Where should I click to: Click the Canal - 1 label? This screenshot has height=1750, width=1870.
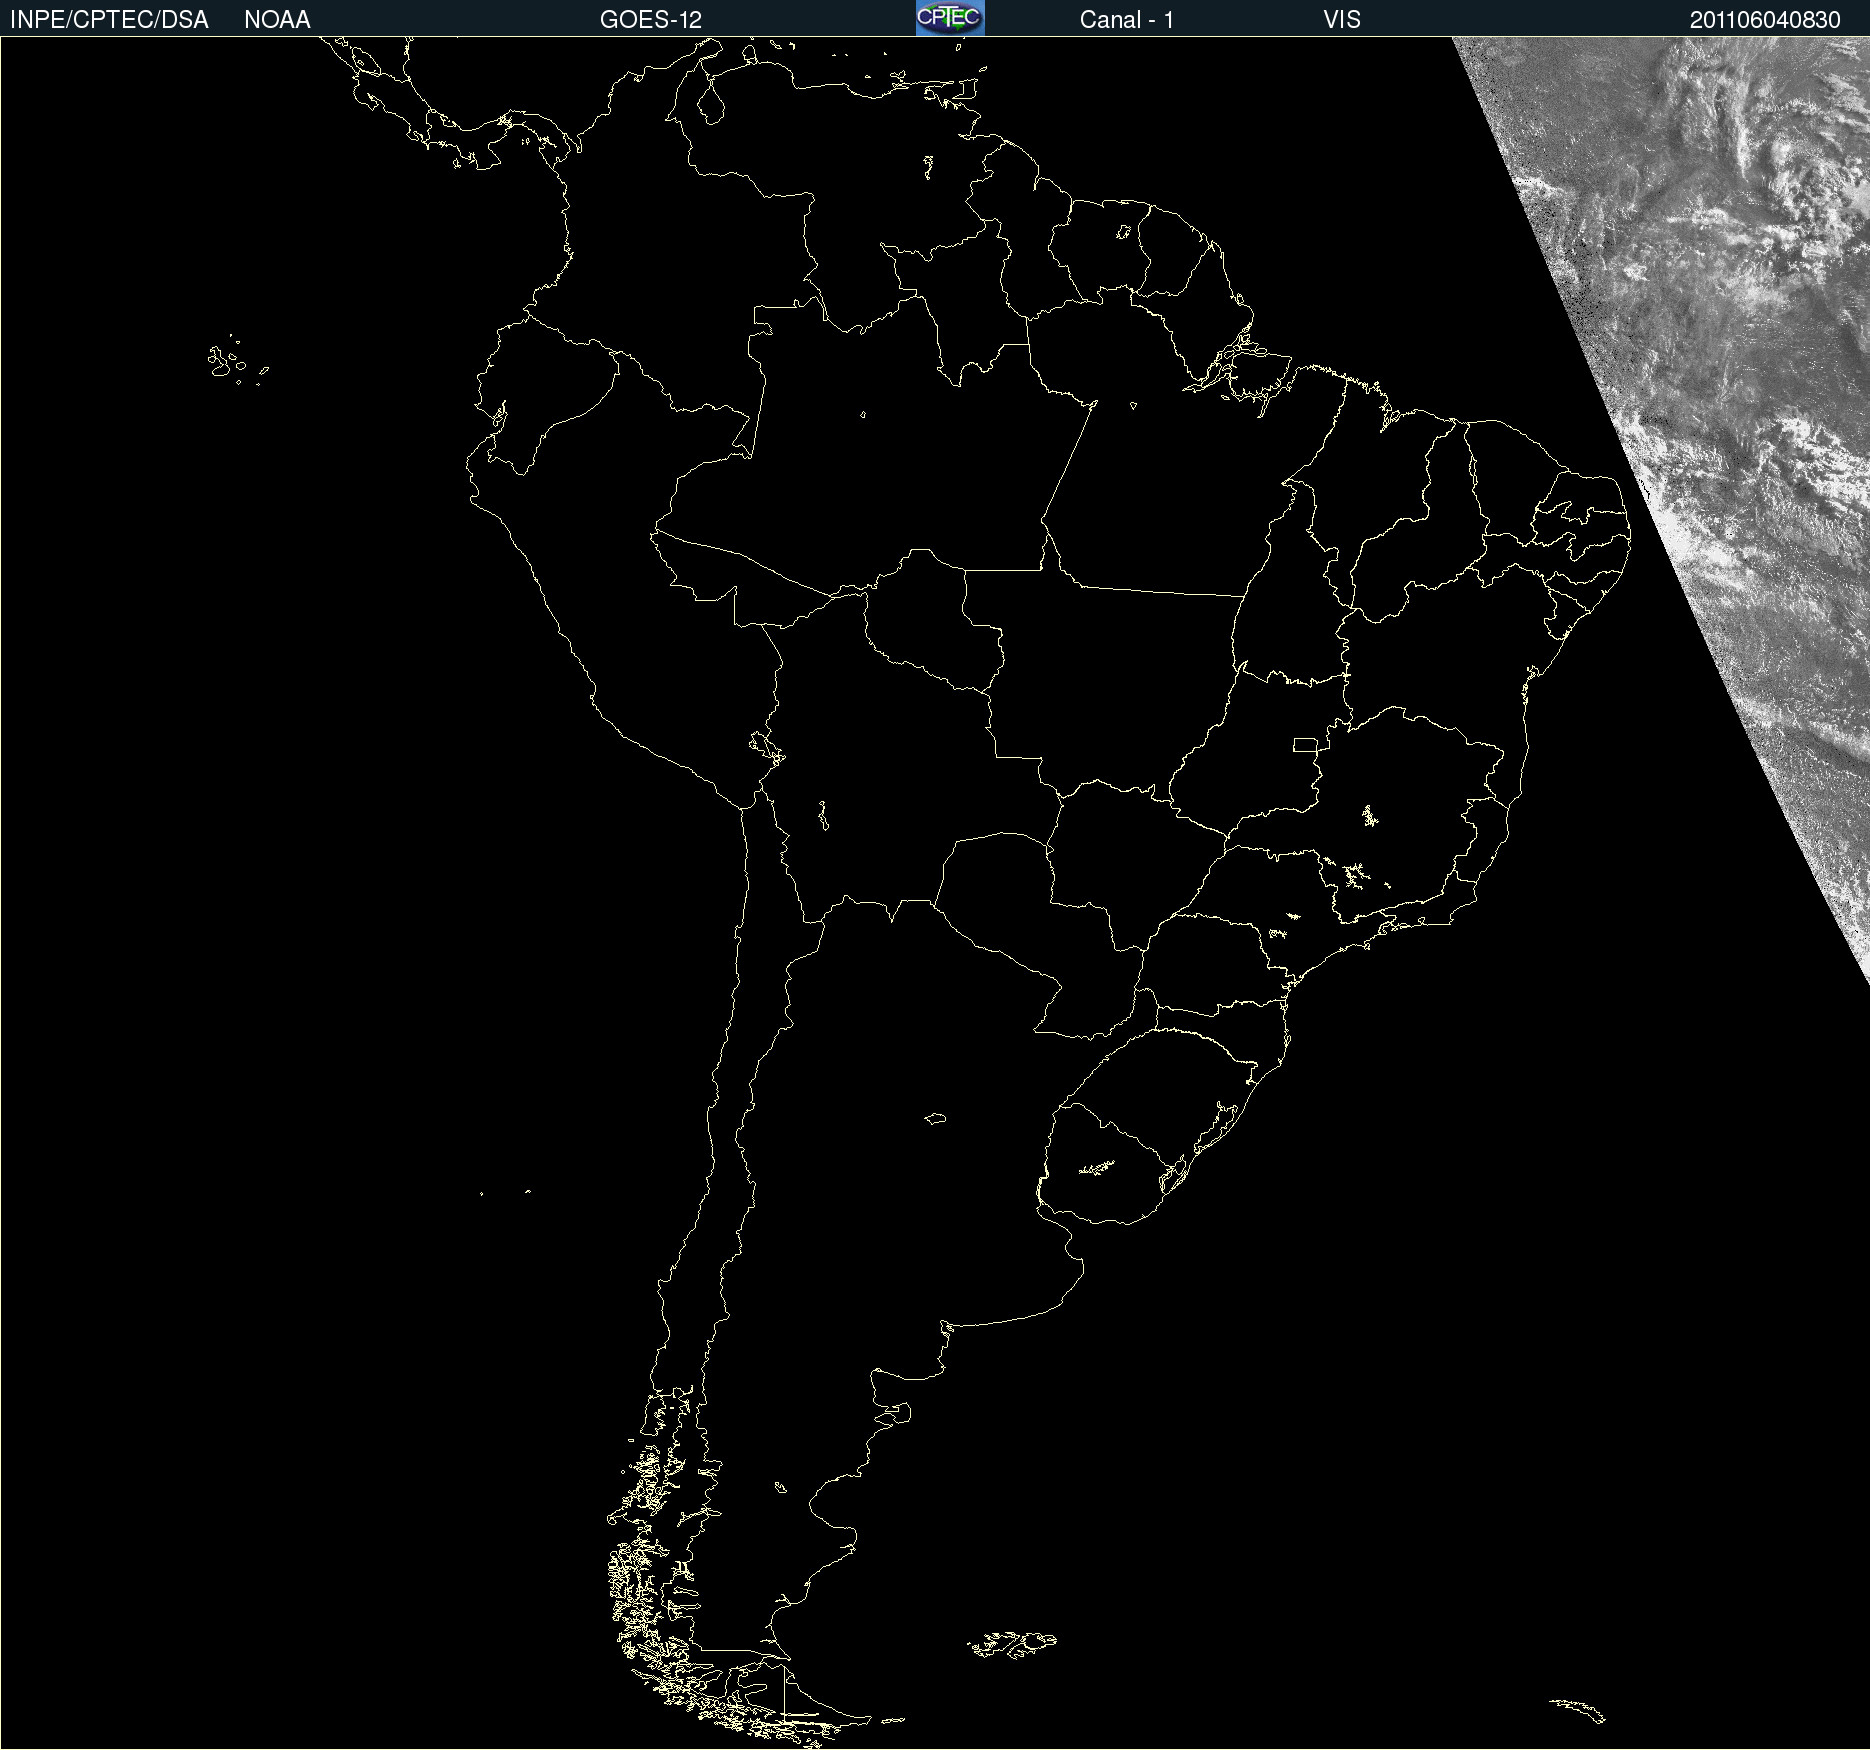point(1127,20)
